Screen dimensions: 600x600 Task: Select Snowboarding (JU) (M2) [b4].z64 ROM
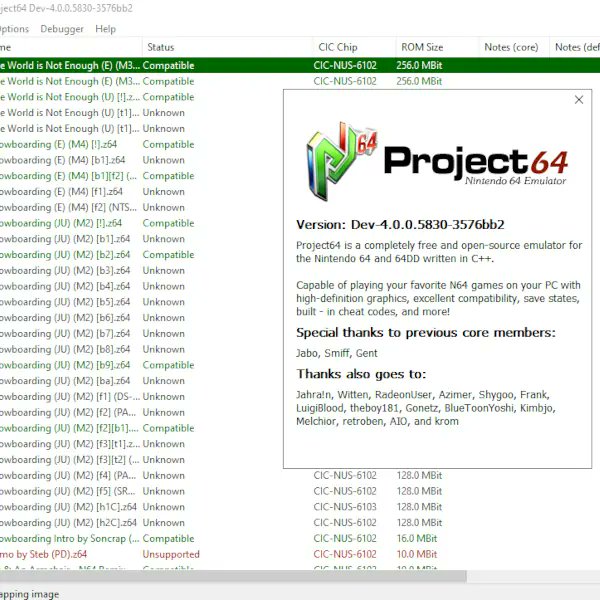(65, 287)
